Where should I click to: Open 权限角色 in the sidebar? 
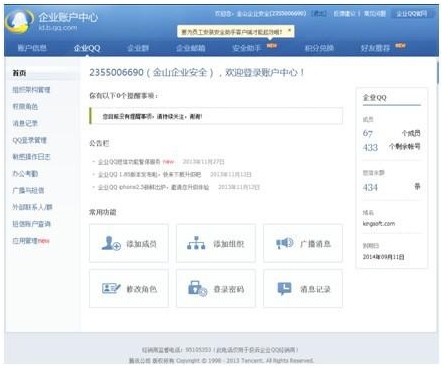click(x=25, y=106)
